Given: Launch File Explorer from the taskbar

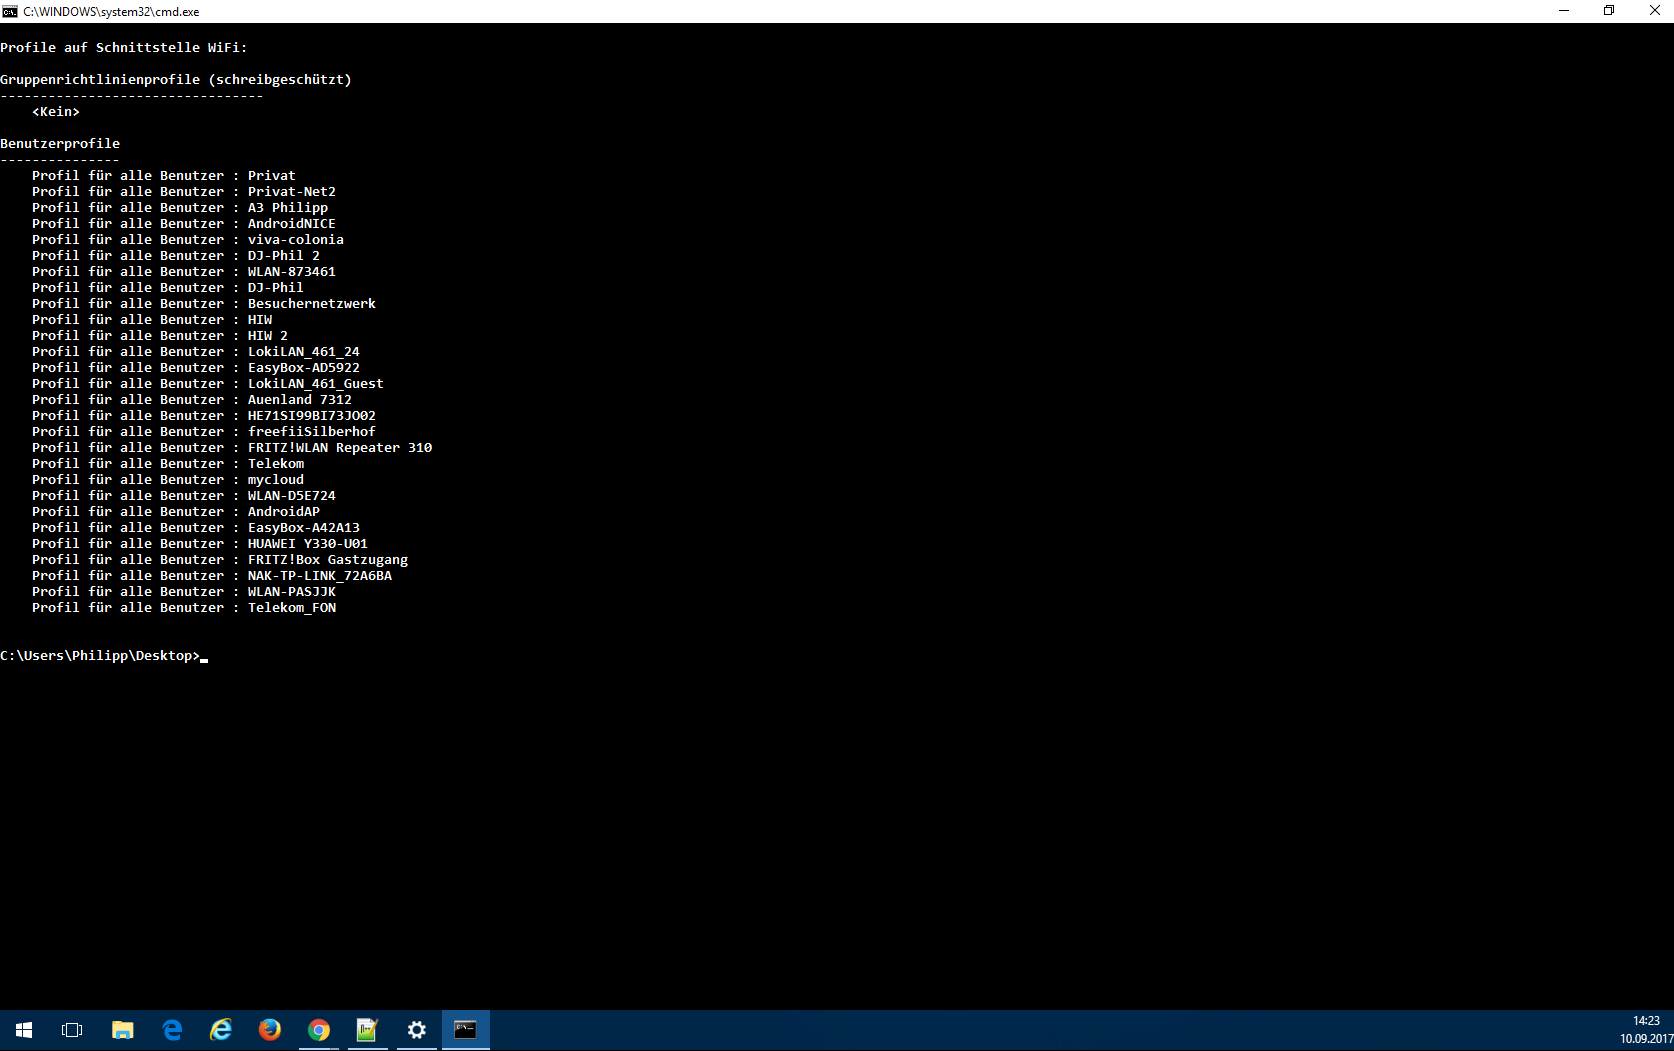Looking at the screenshot, I should pos(122,1030).
